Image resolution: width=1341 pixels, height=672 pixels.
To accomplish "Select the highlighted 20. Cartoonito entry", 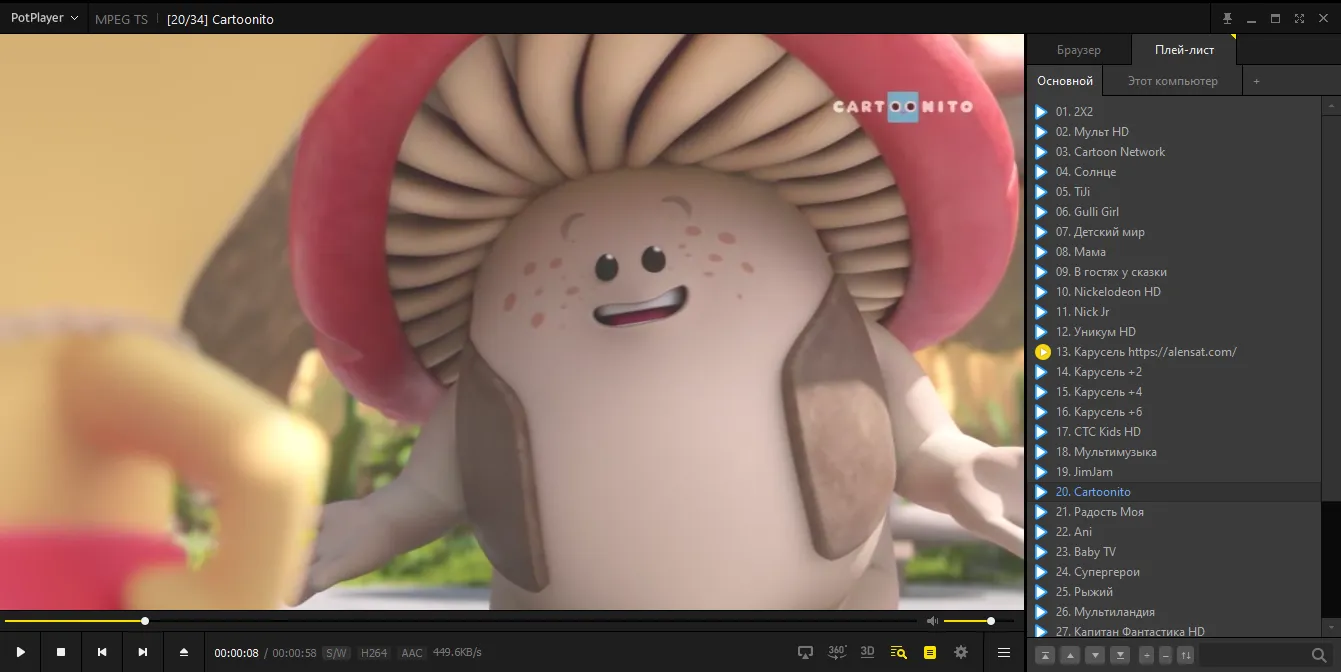I will 1175,492.
